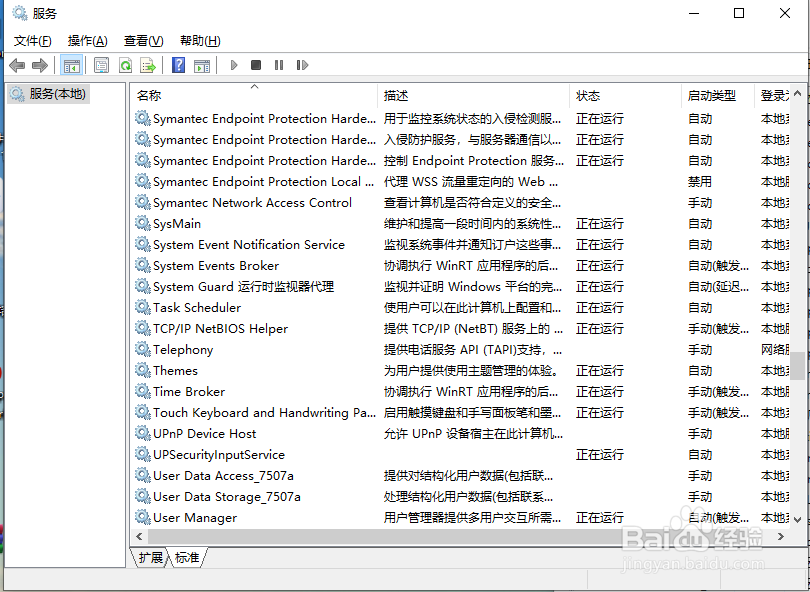Click the gear icon of SysMain service
Screen dimensions: 810x592
point(143,223)
